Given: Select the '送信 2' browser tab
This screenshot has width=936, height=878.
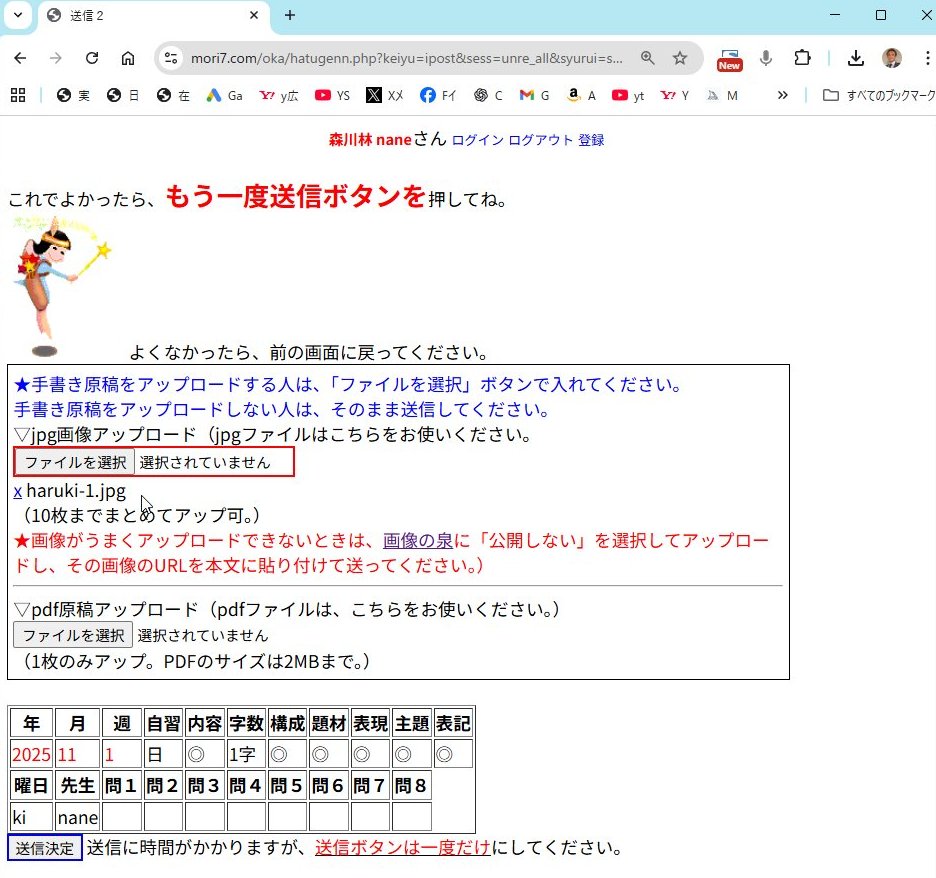Looking at the screenshot, I should click(150, 16).
